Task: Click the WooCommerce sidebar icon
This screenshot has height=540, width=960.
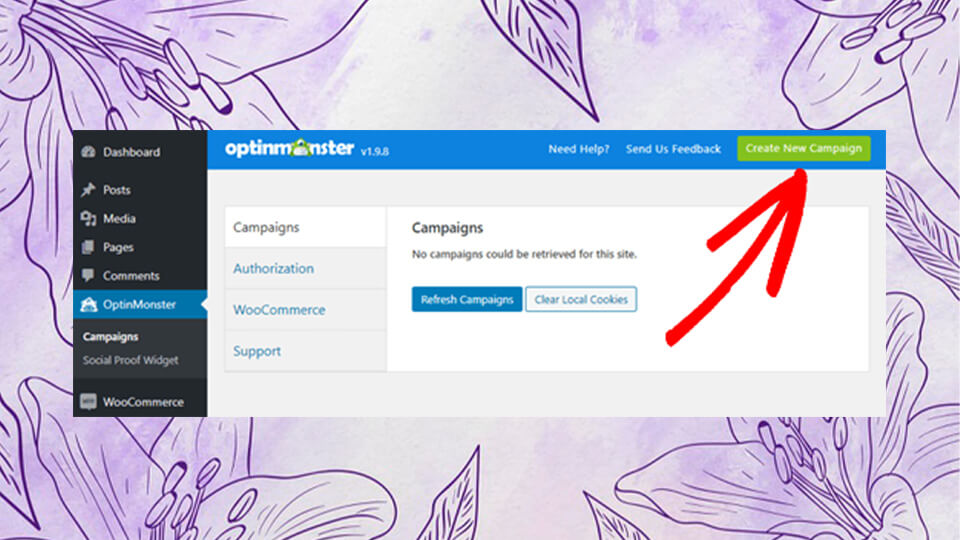Action: tap(88, 402)
